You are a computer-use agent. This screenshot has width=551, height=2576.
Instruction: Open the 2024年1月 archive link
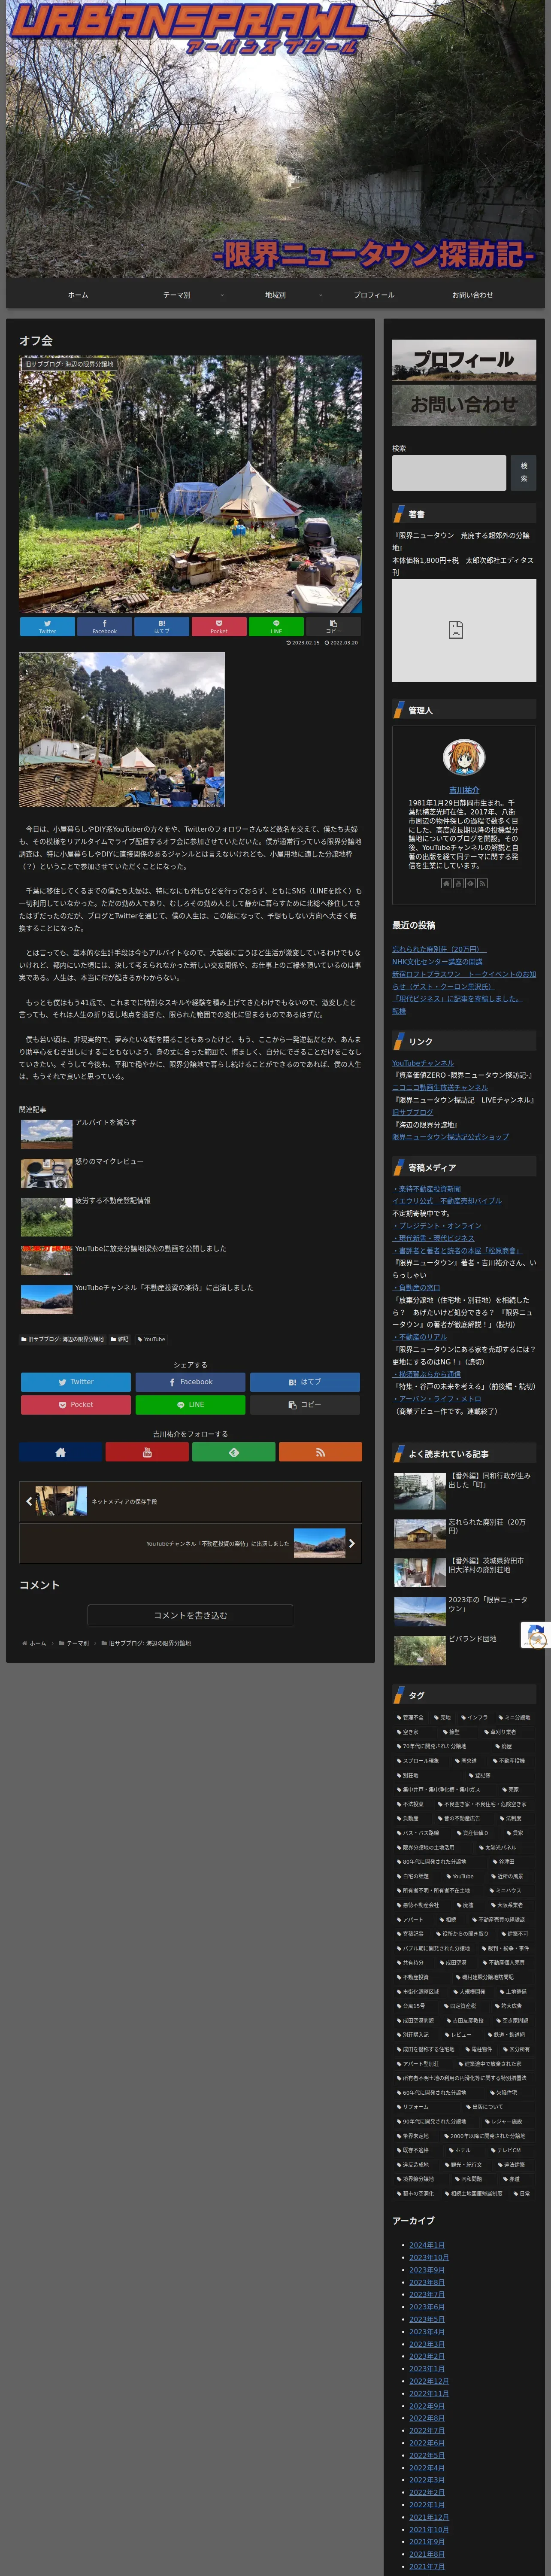[427, 2245]
